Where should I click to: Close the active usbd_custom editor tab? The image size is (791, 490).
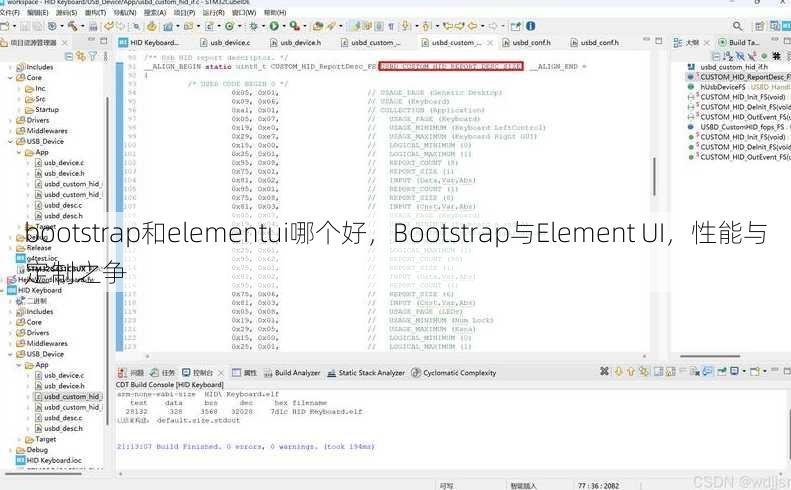[x=489, y=43]
